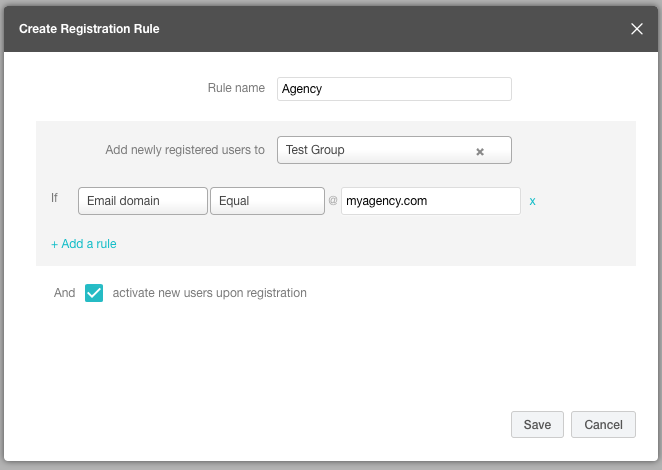
Task: Cancel creating the registration rule
Action: tap(603, 424)
